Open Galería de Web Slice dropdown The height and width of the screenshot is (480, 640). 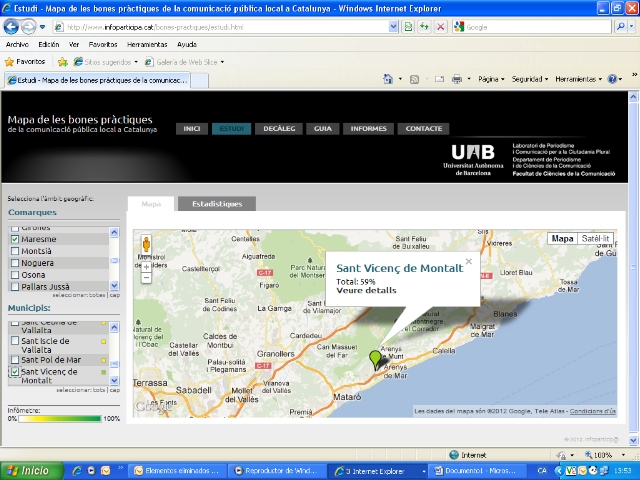coord(222,62)
